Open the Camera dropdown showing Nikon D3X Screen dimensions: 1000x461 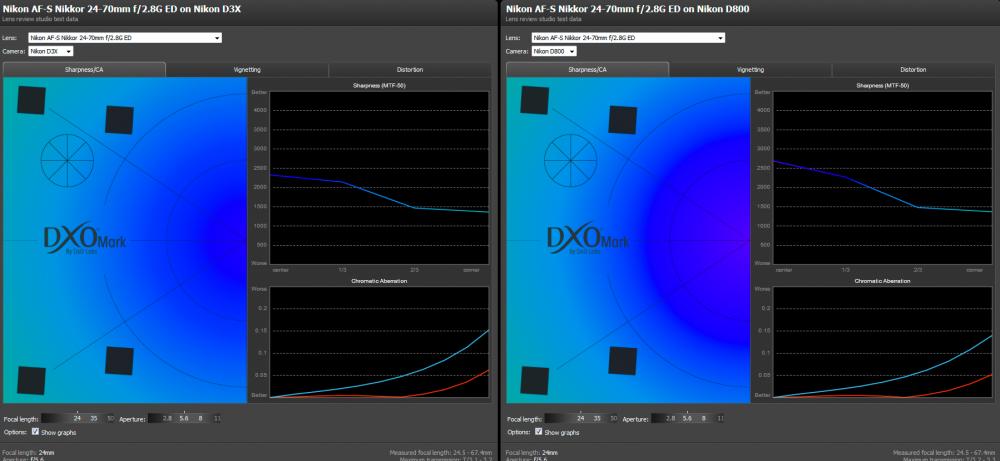point(51,52)
